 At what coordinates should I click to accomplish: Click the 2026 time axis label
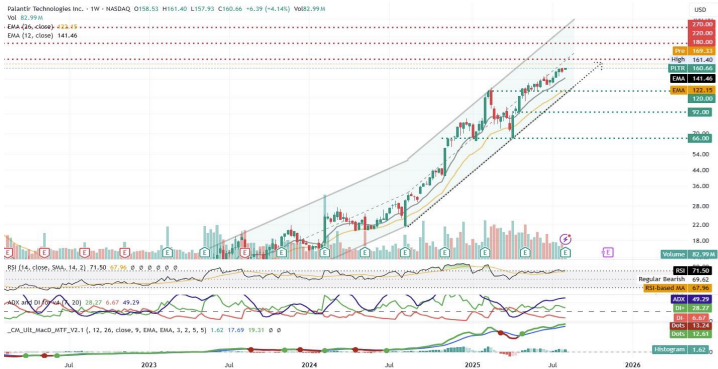click(633, 364)
